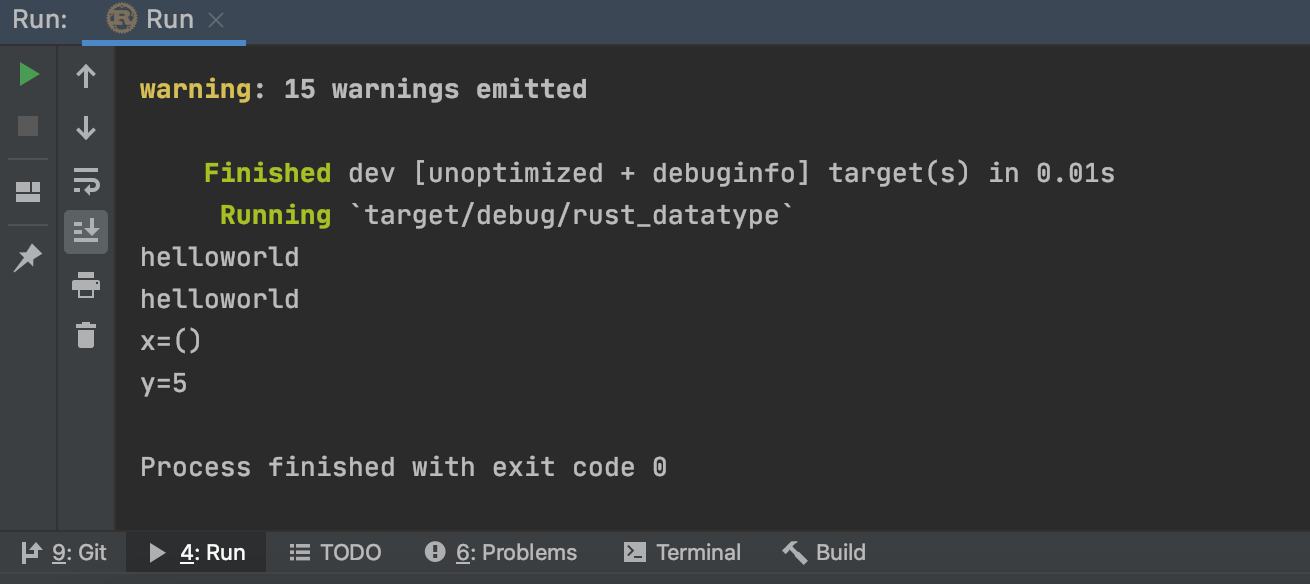
Task: Rerun the program with green play icon
Action: [x=29, y=75]
